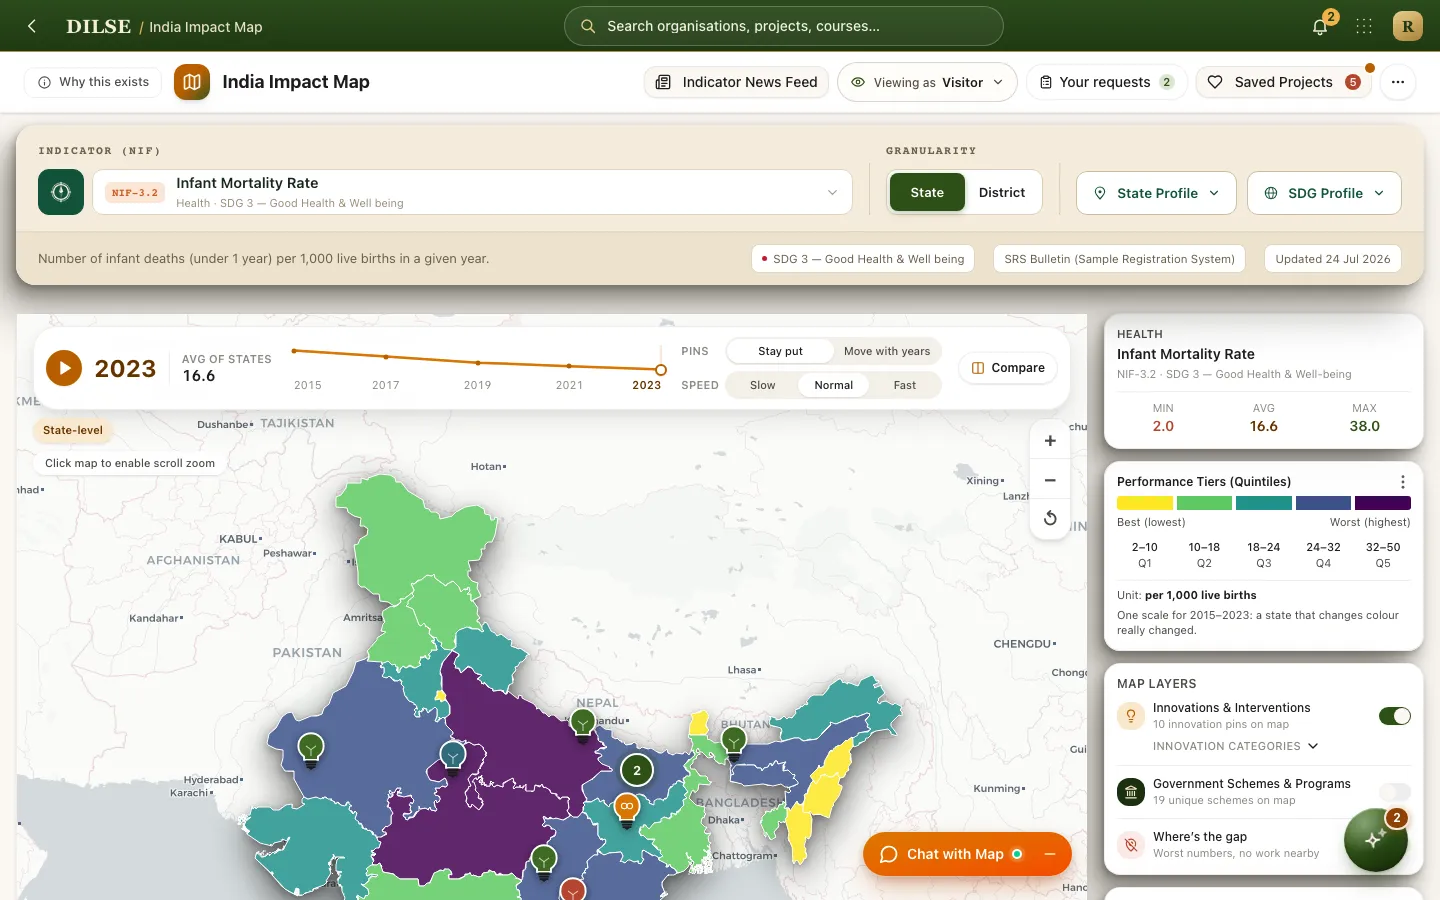Go back with the header arrow

[32, 26]
